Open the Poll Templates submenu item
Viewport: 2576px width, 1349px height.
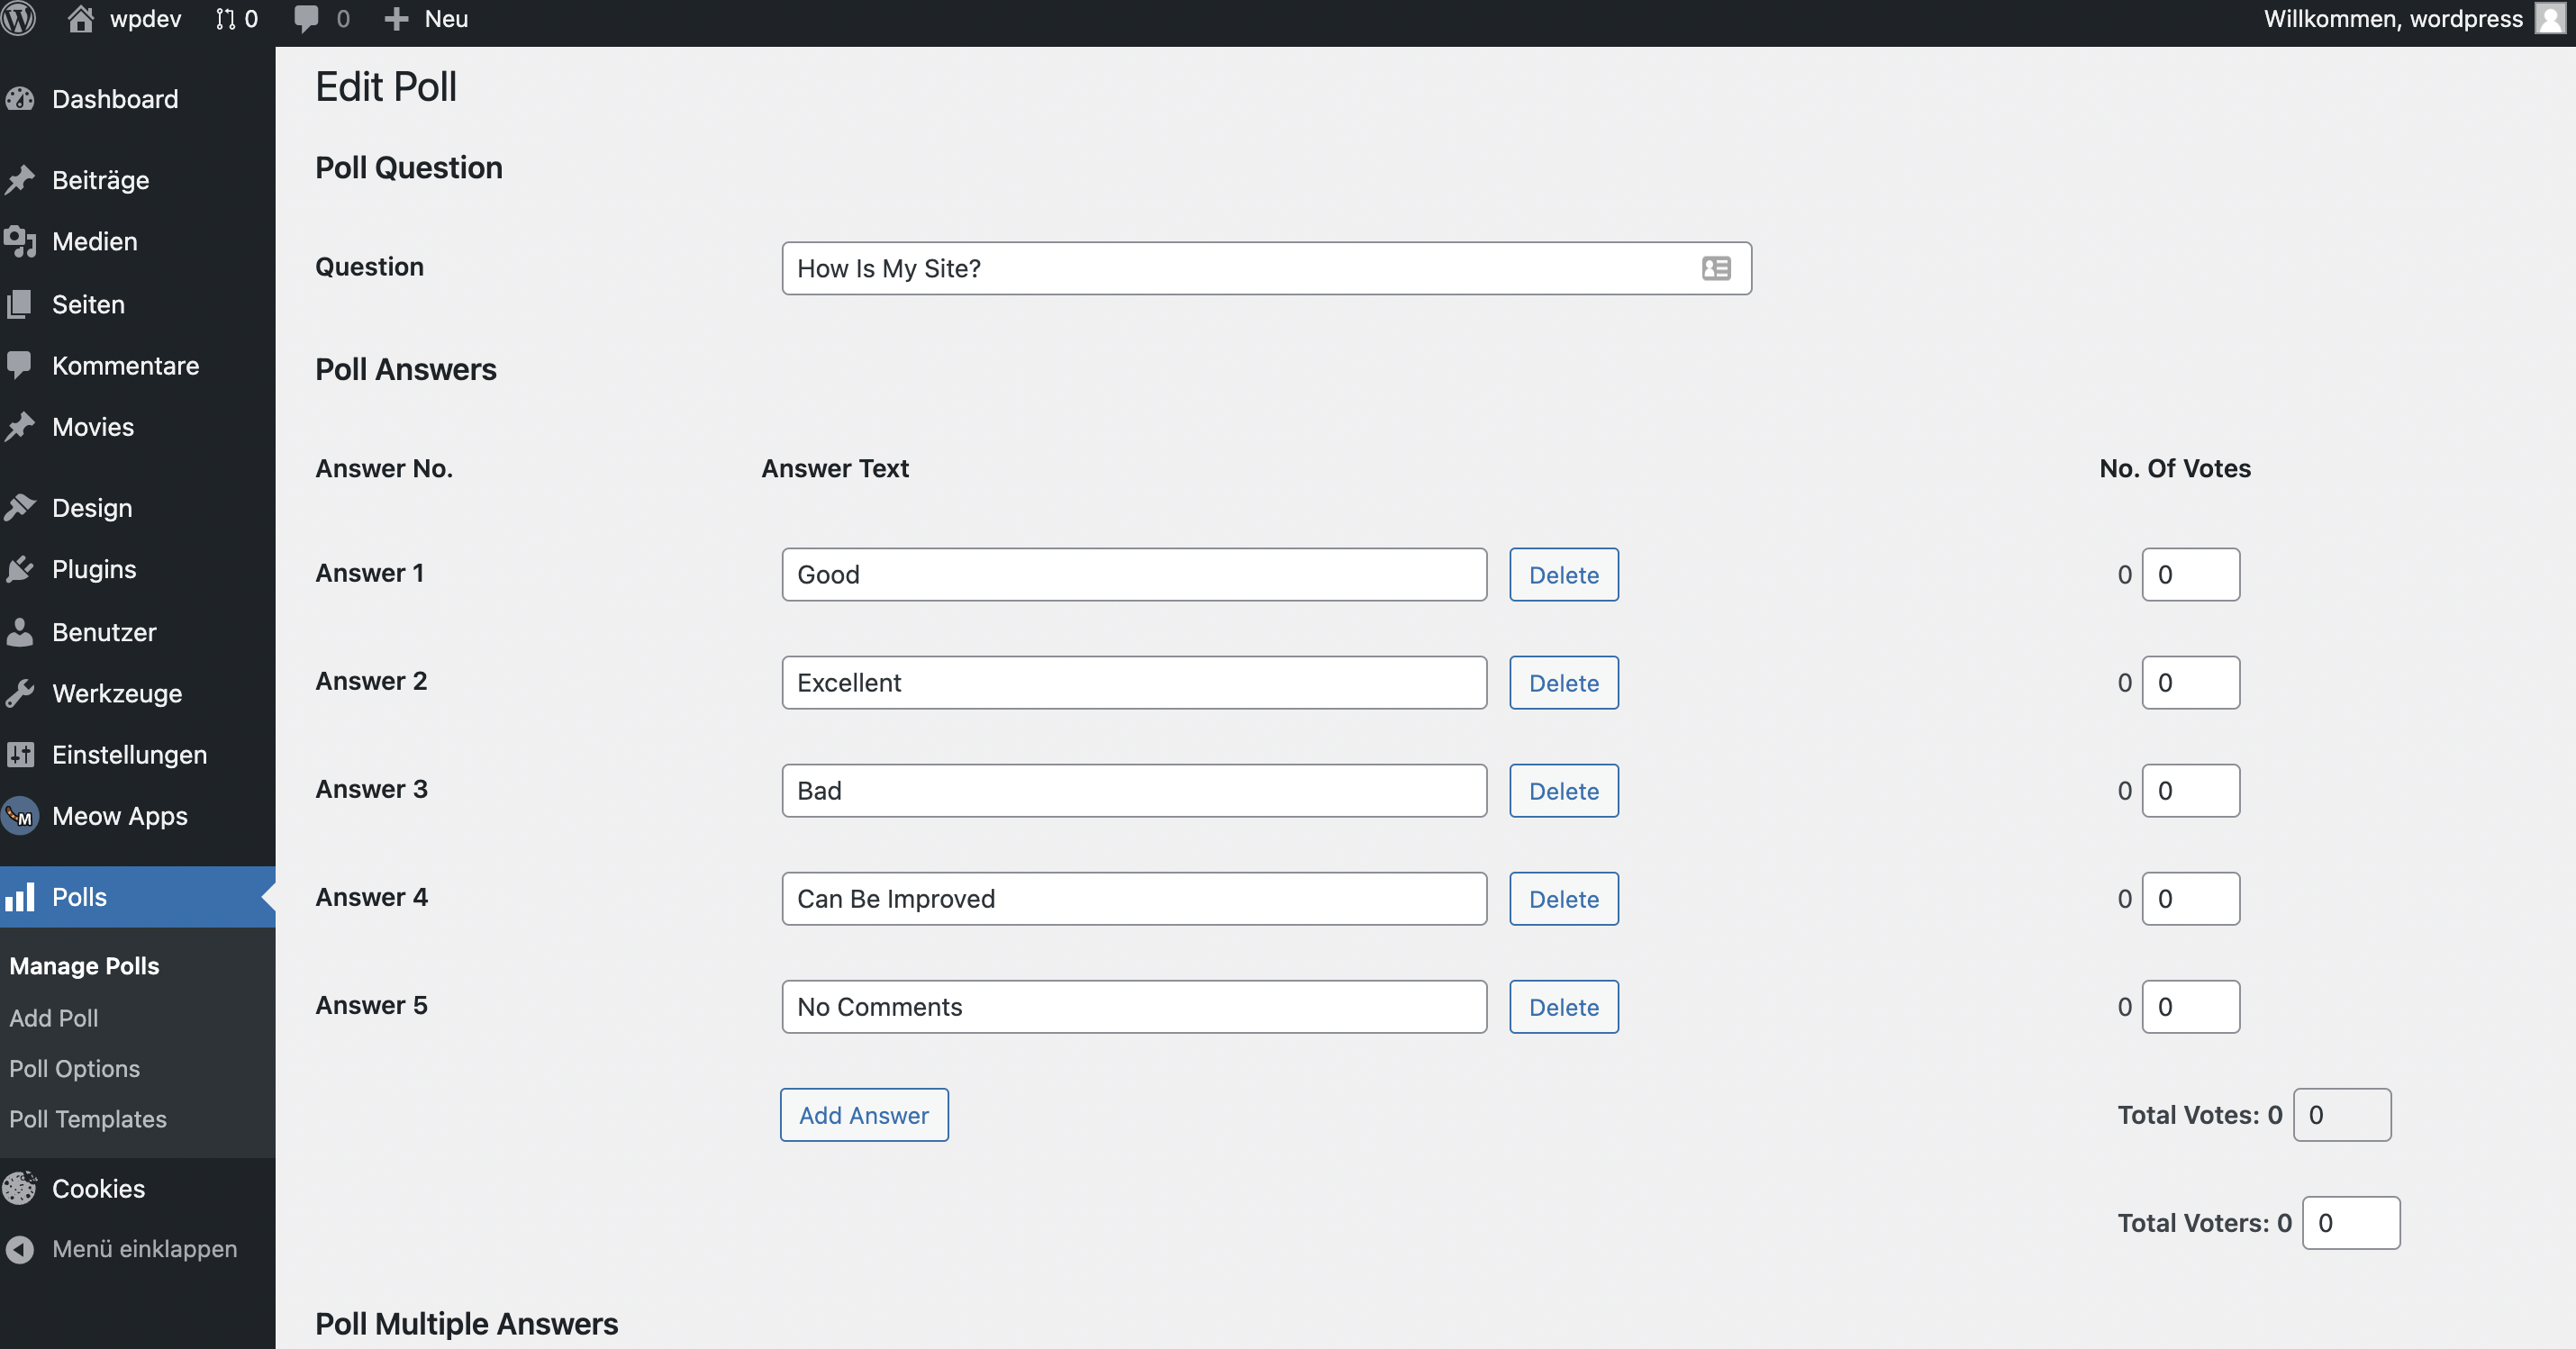point(88,1119)
